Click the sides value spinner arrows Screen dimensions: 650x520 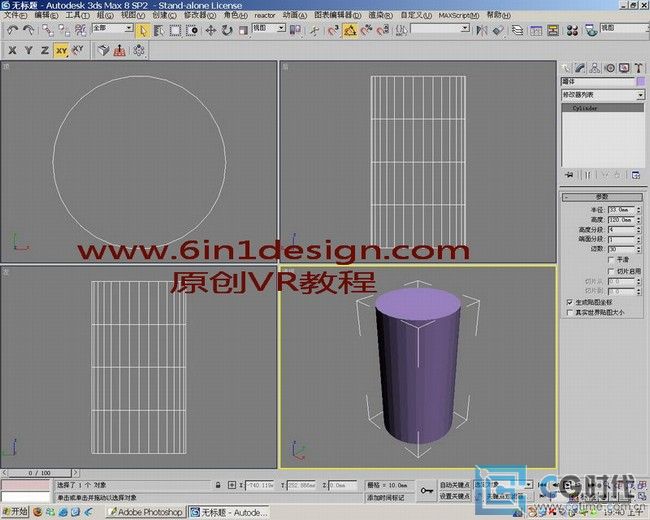(x=638, y=249)
